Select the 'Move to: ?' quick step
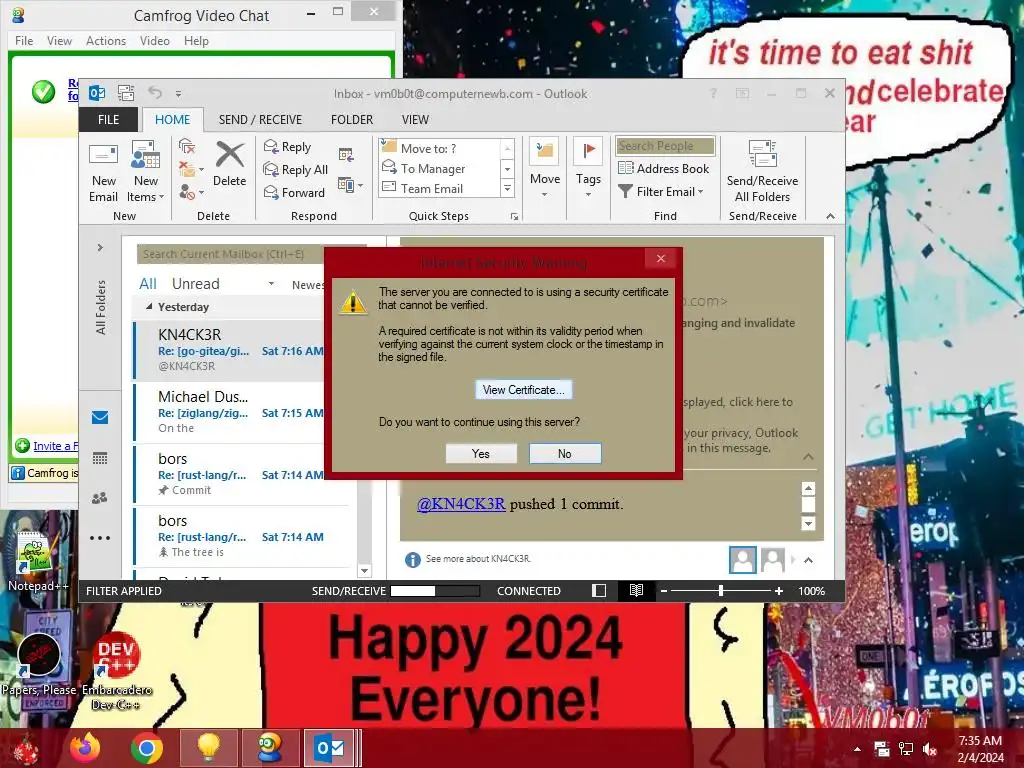The image size is (1024, 768). point(440,148)
